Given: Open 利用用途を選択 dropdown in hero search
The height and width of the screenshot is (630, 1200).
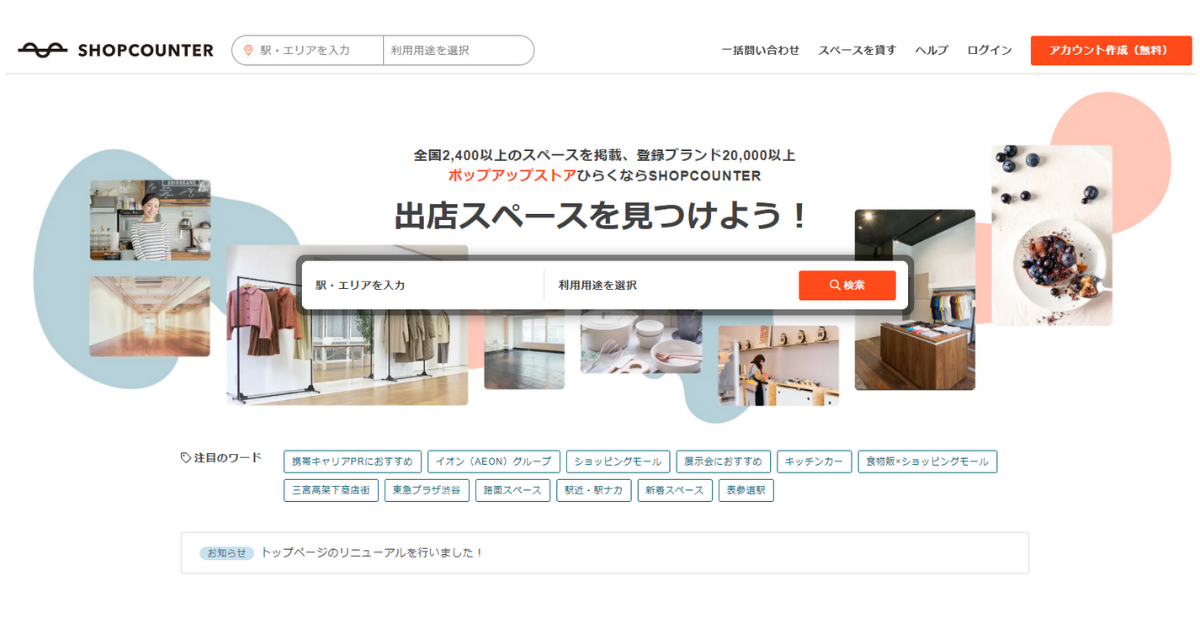Looking at the screenshot, I should tap(670, 285).
